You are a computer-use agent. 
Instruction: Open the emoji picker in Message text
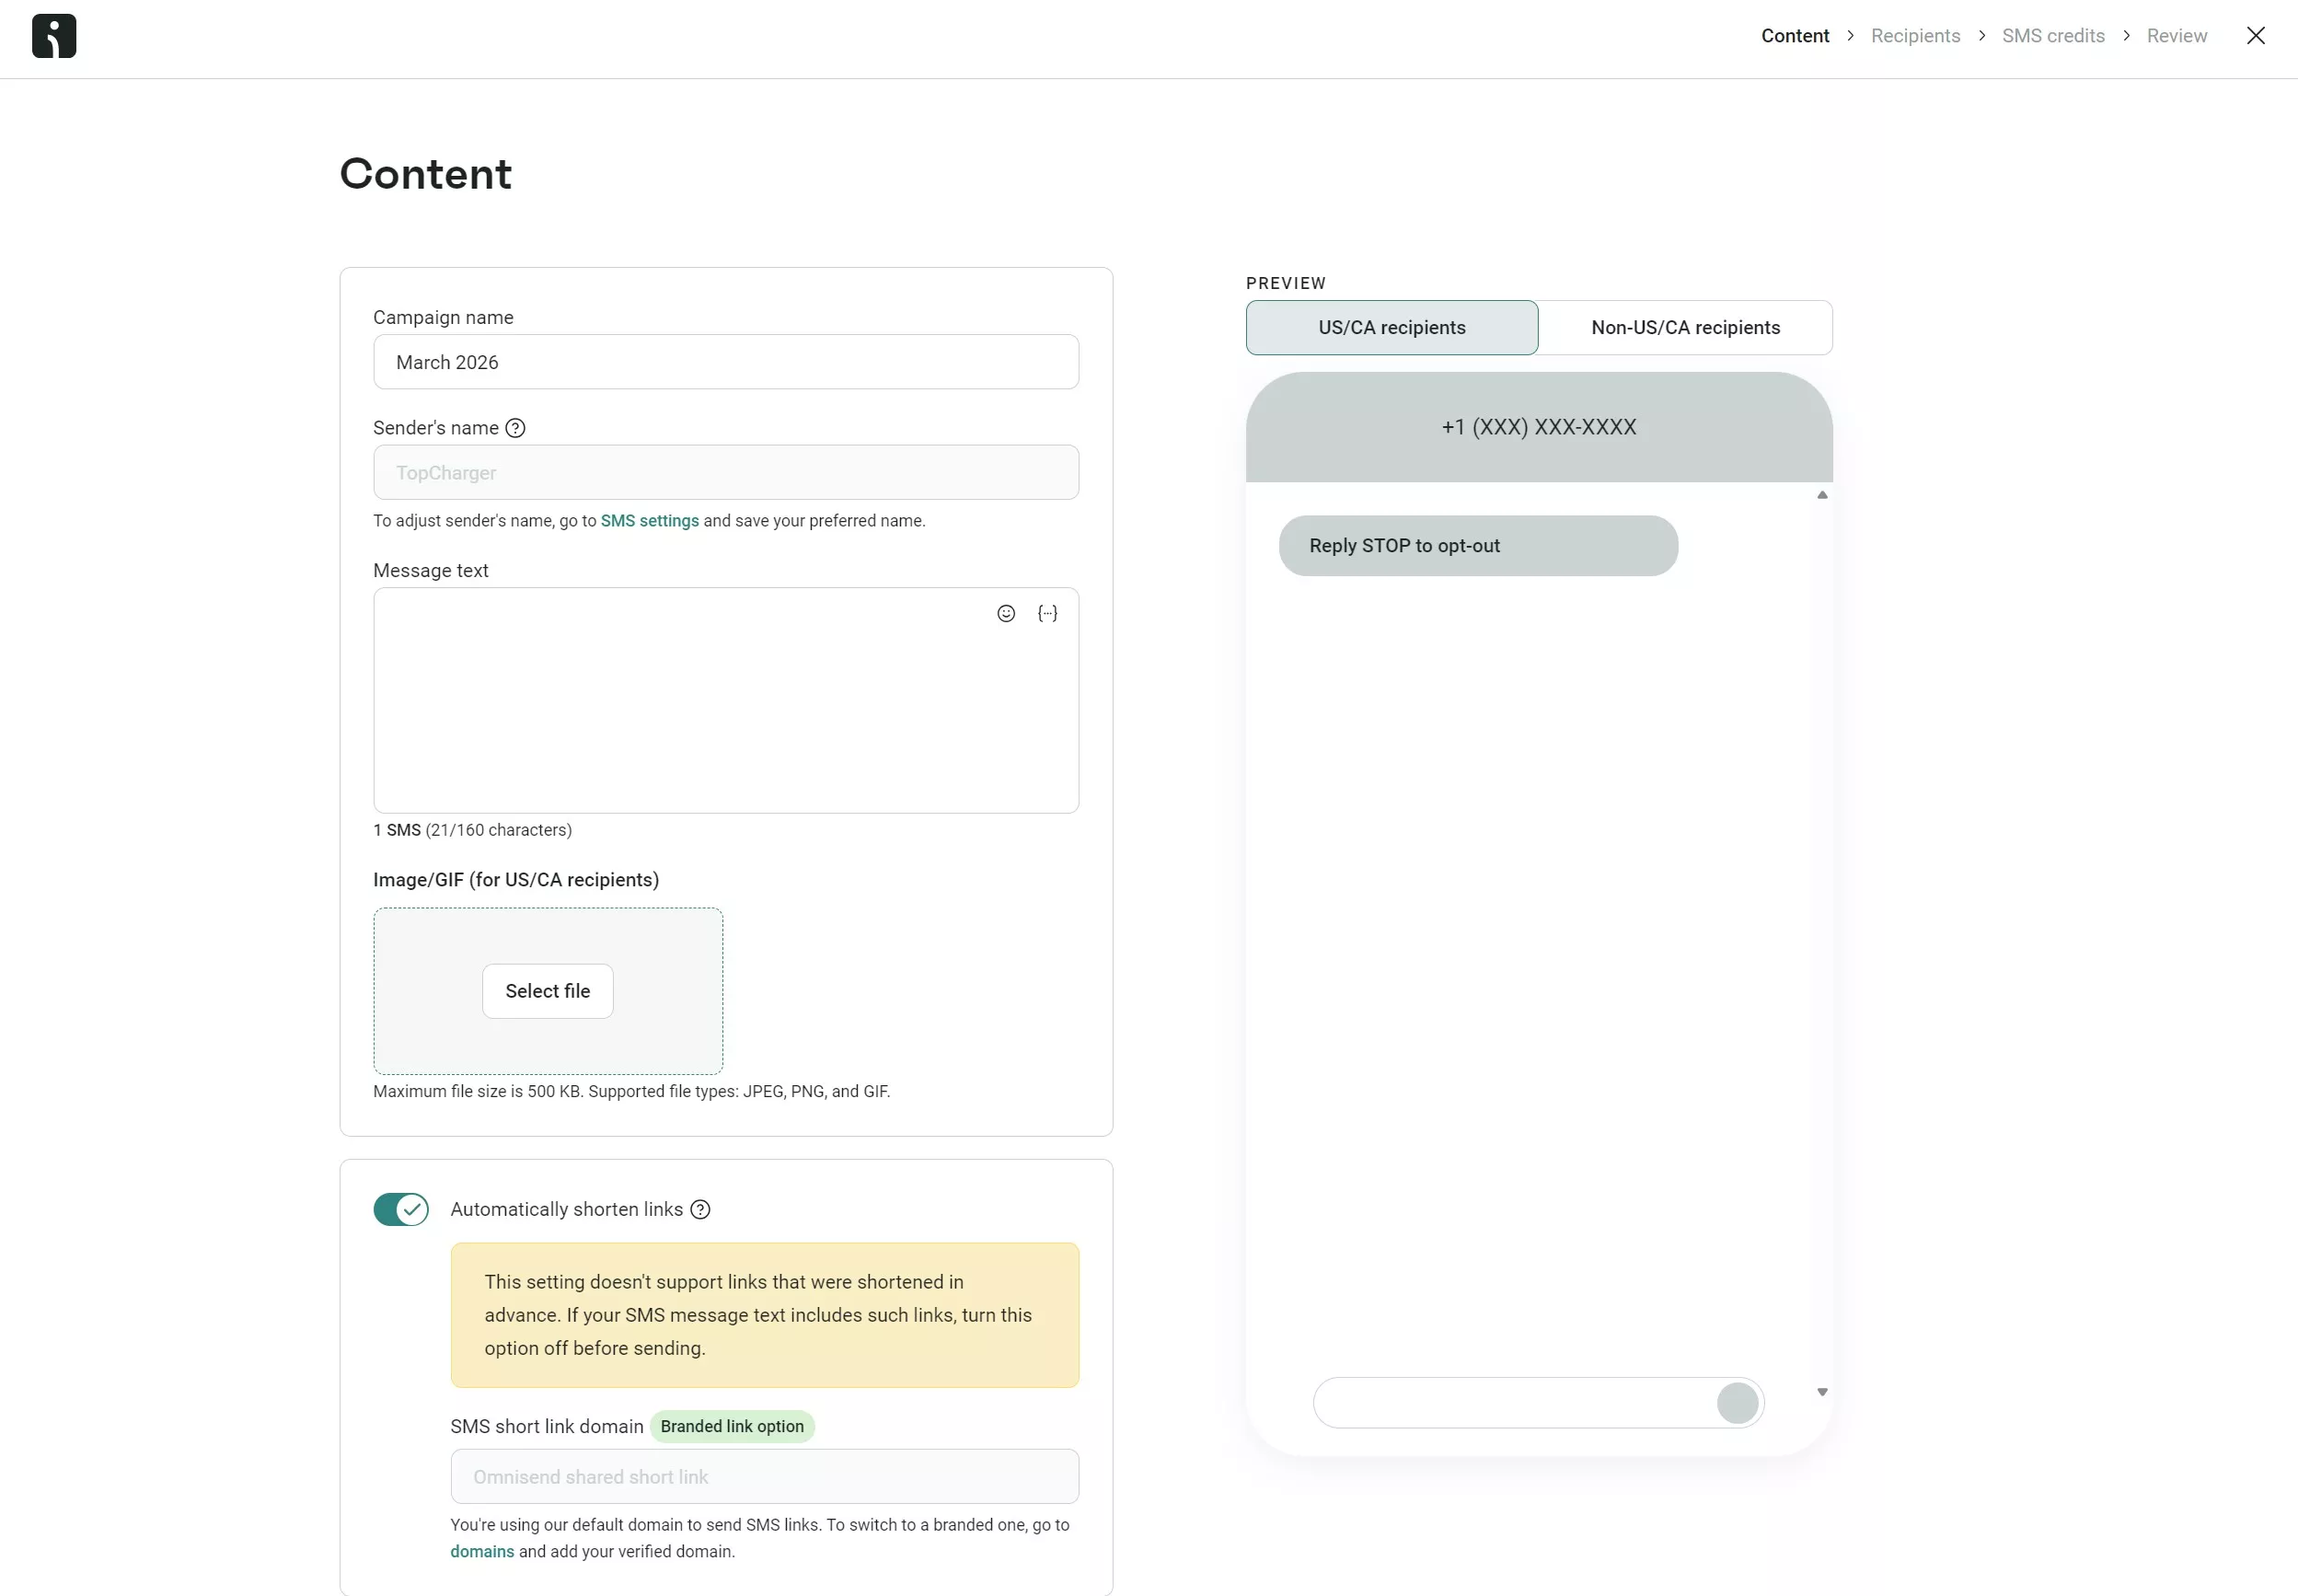pyautogui.click(x=1006, y=614)
